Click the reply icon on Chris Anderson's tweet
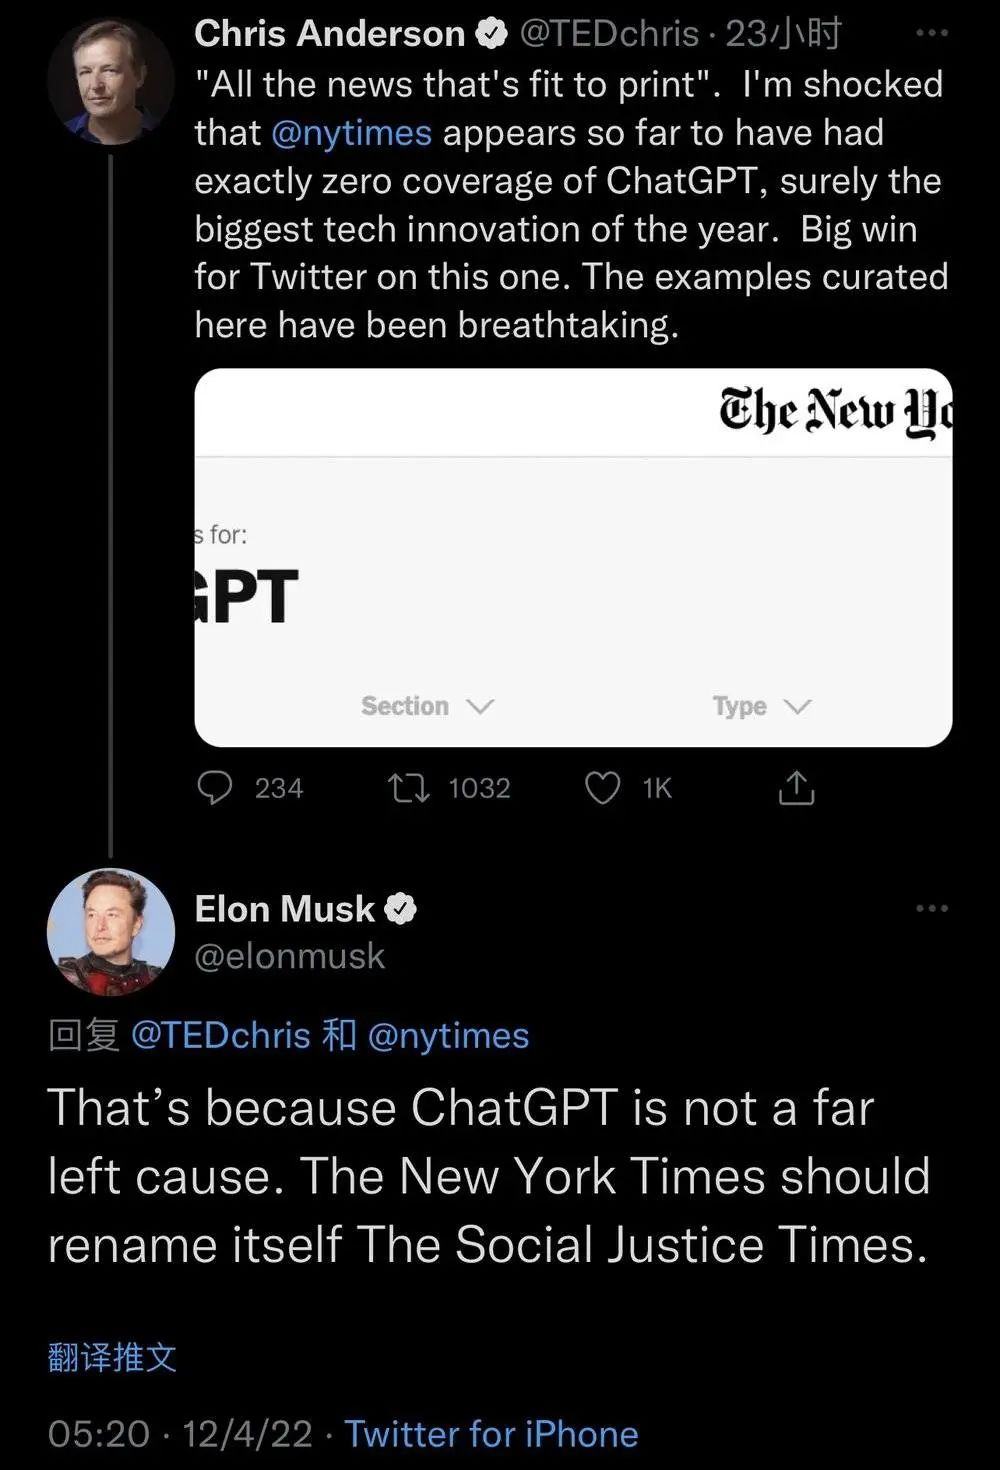Image resolution: width=1000 pixels, height=1470 pixels. click(215, 788)
